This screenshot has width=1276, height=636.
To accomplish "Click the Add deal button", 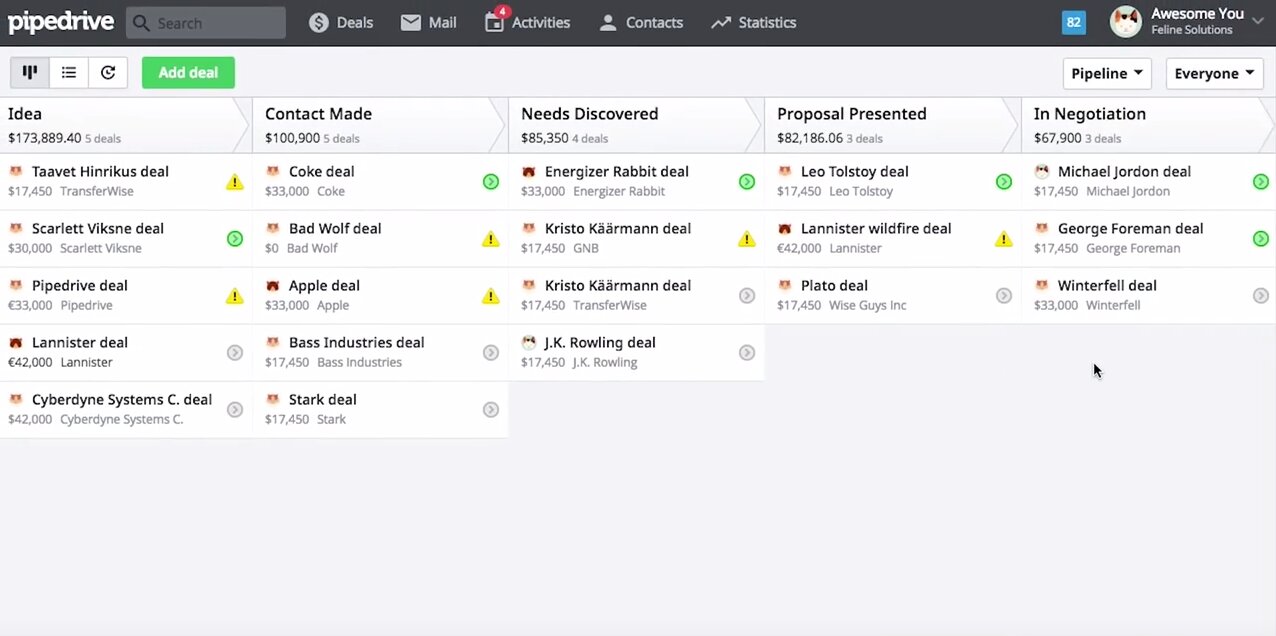I will [188, 73].
